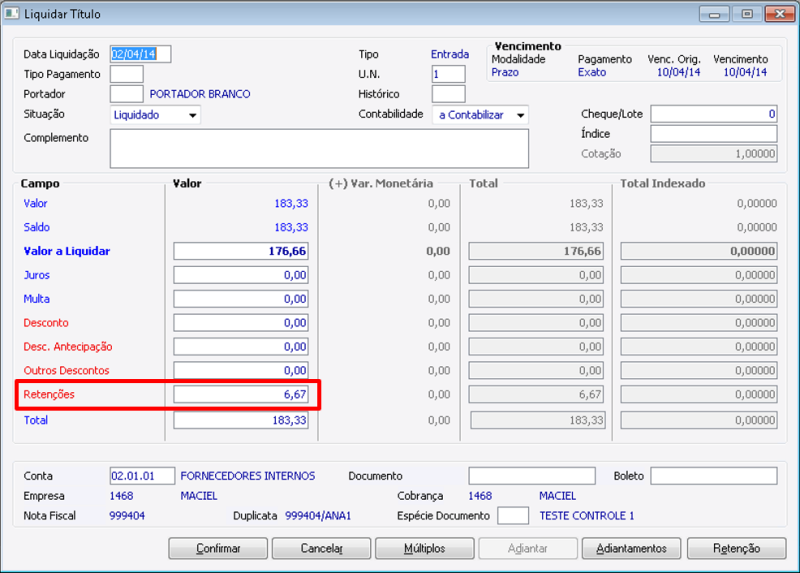Focus the Índice input field
Screen dimensions: 800x573
click(x=713, y=134)
